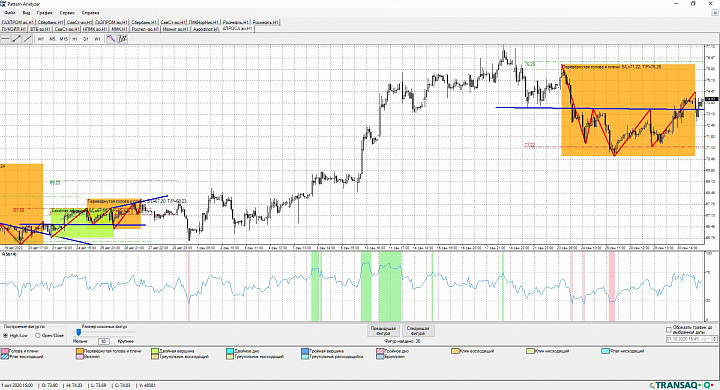Switch timeframe to D1
The height and width of the screenshot is (390, 720).
[x=86, y=39]
